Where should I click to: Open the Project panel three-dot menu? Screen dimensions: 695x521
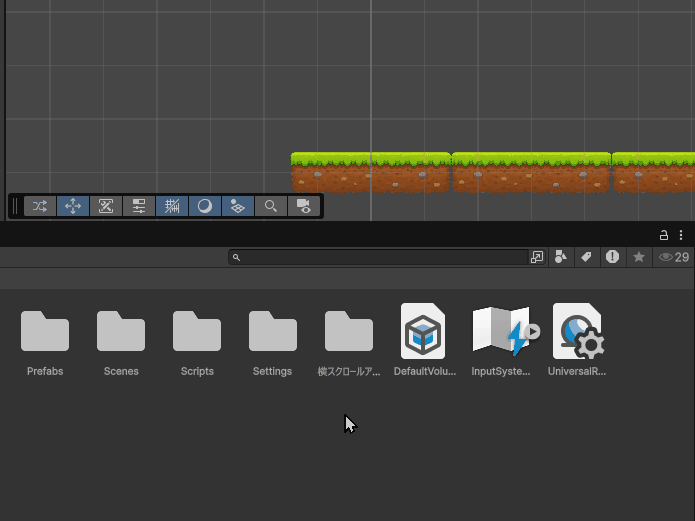pyautogui.click(x=681, y=235)
